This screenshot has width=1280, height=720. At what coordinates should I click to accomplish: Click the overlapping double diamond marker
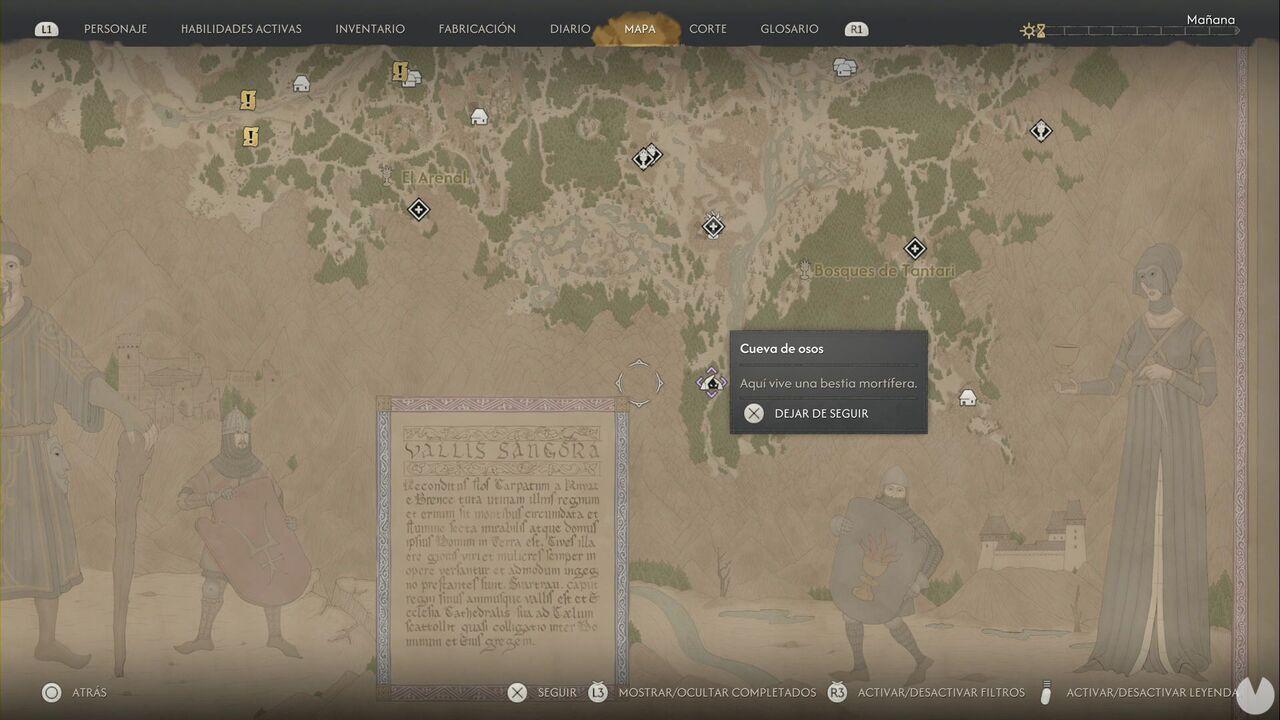pos(647,157)
